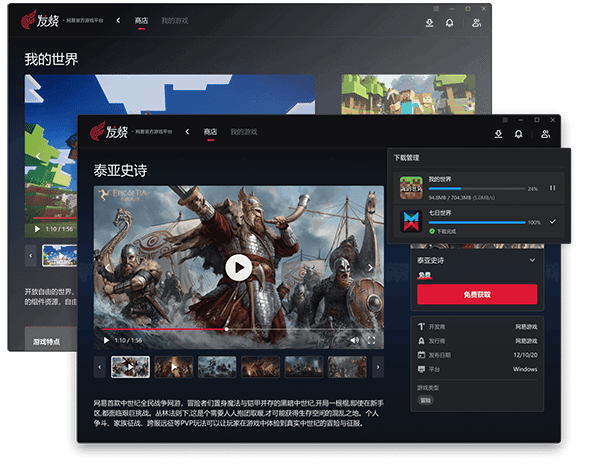Click the 冒险 game type tag
600x466 pixels.
425,400
